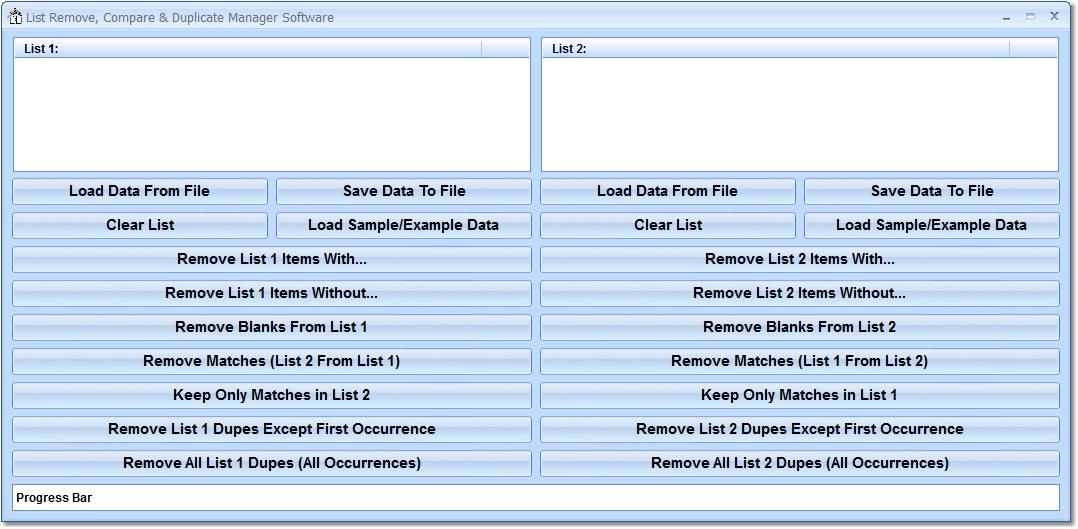Open Remove List 2 Items With...
The height and width of the screenshot is (529, 1078).
(x=800, y=259)
